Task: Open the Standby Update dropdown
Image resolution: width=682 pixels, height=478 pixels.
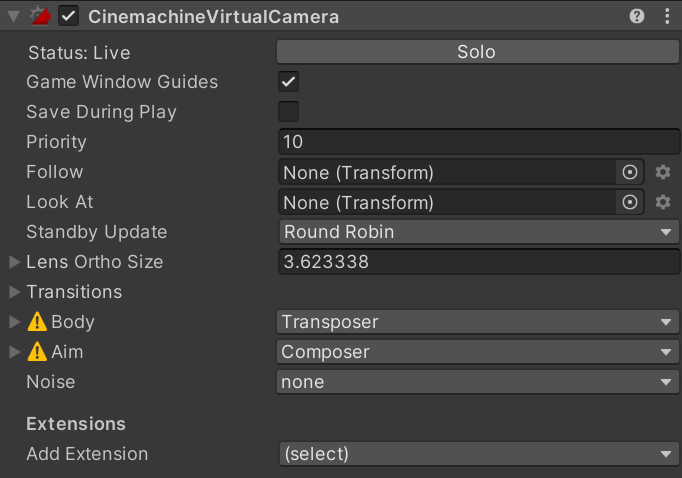Action: click(478, 232)
